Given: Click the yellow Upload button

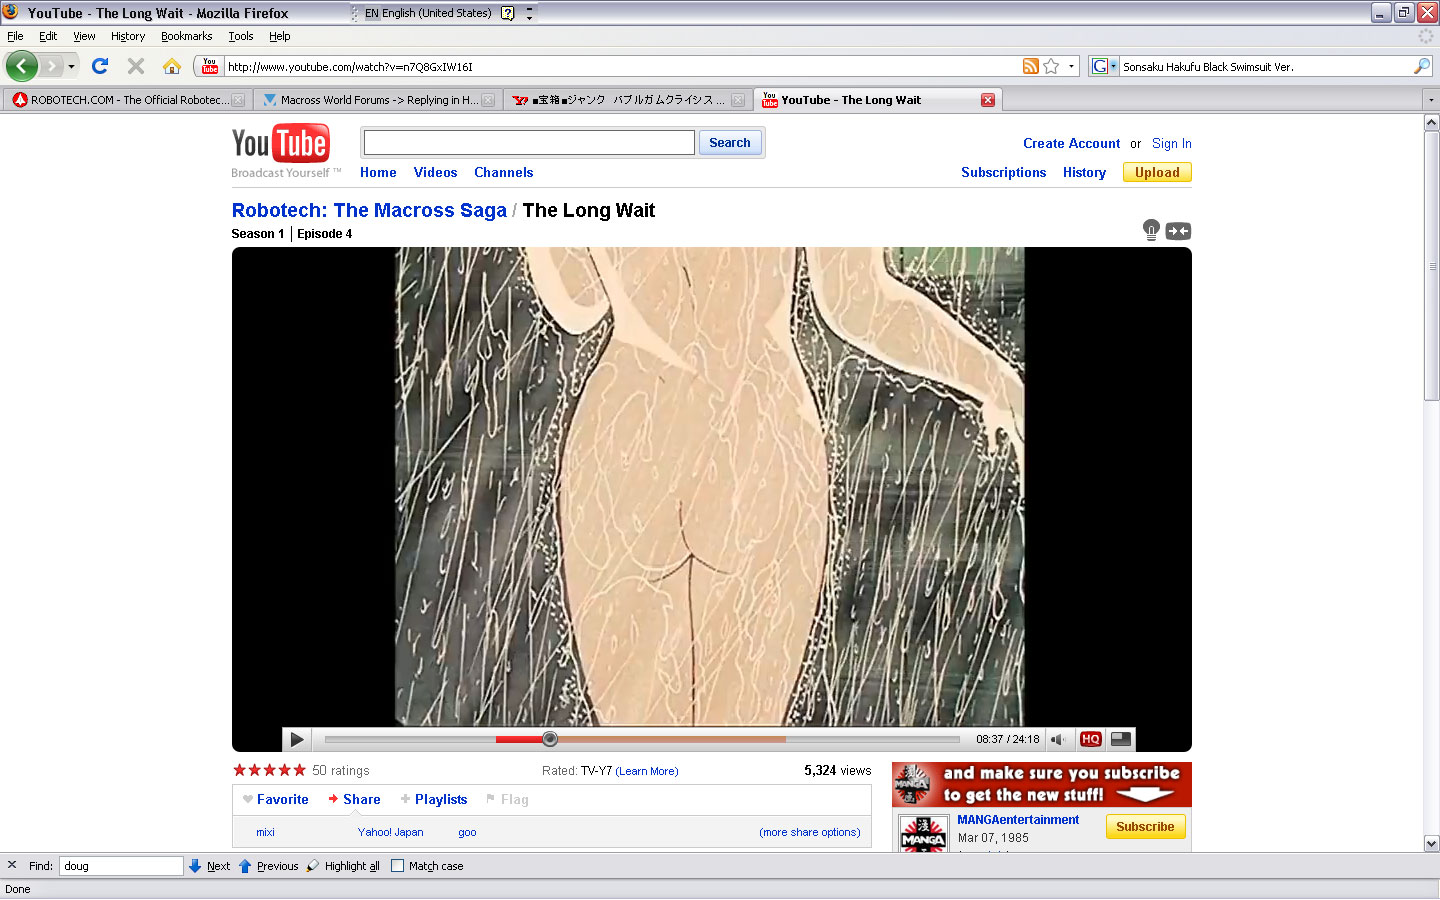Looking at the screenshot, I should (1157, 172).
